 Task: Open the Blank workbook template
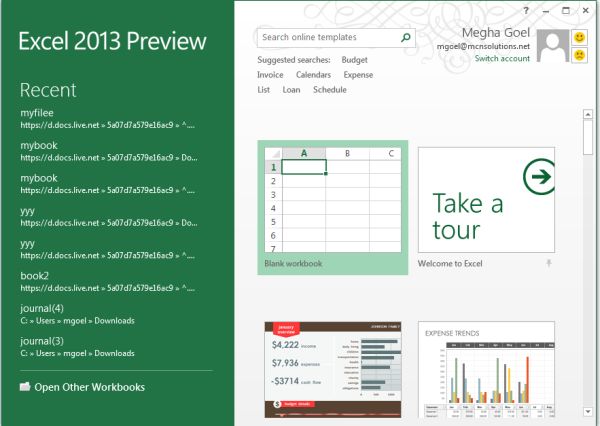pos(333,207)
